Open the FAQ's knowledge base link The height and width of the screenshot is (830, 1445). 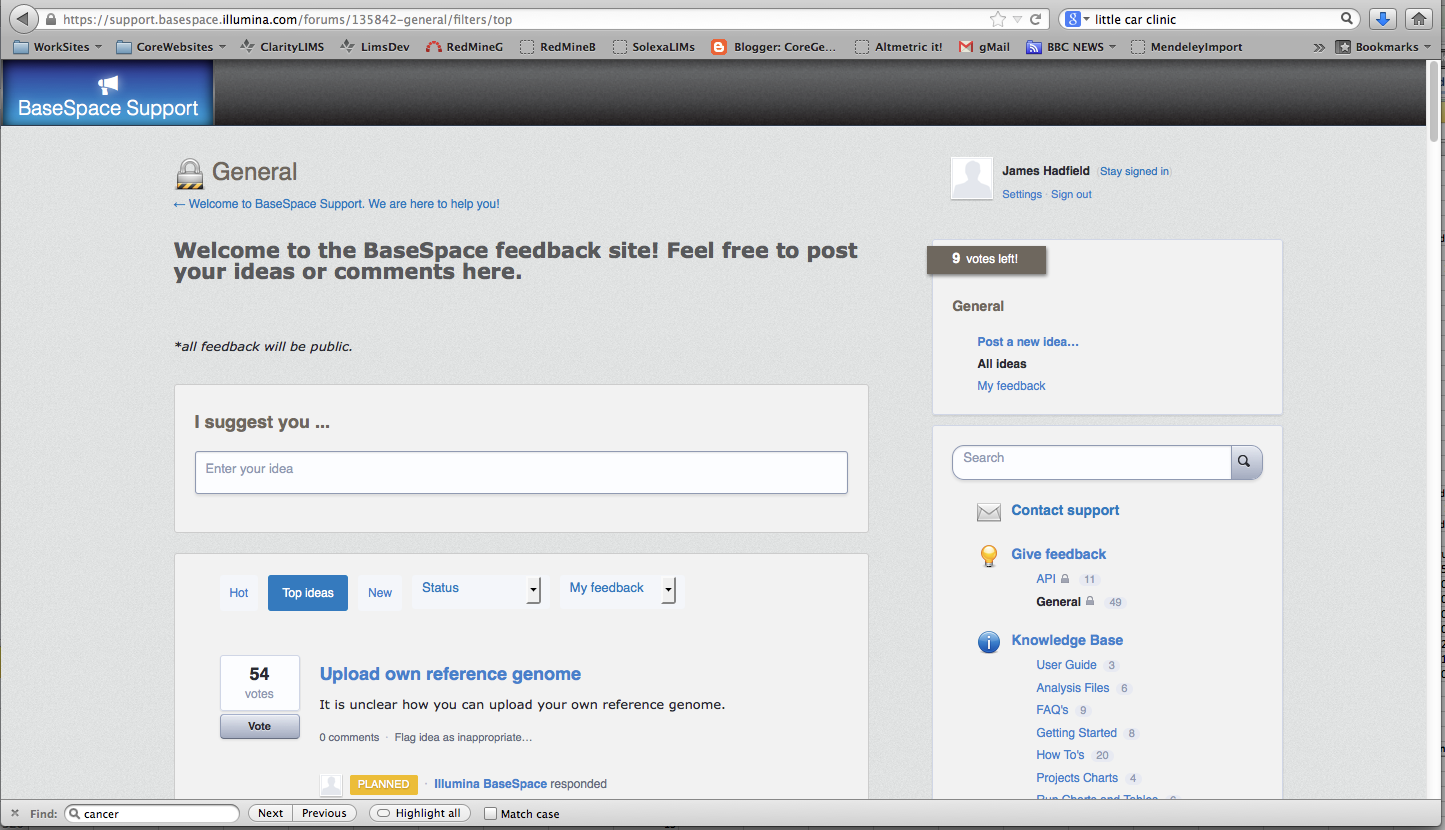[x=1052, y=710]
